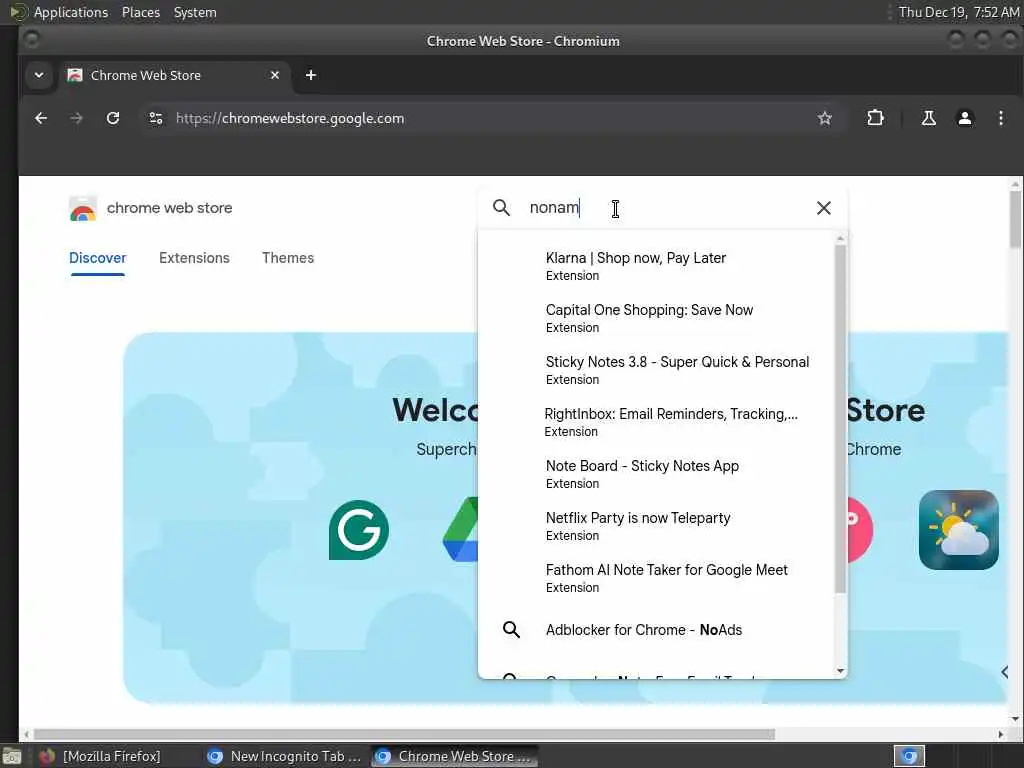Click the suggestion list scroll-up arrow
The height and width of the screenshot is (768, 1024).
click(x=840, y=238)
